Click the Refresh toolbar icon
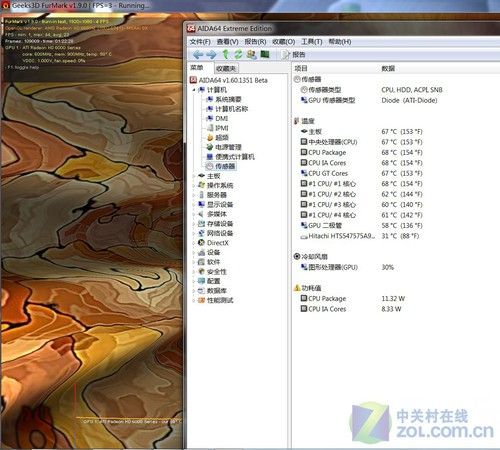This screenshot has height=450, width=500. pos(238,54)
